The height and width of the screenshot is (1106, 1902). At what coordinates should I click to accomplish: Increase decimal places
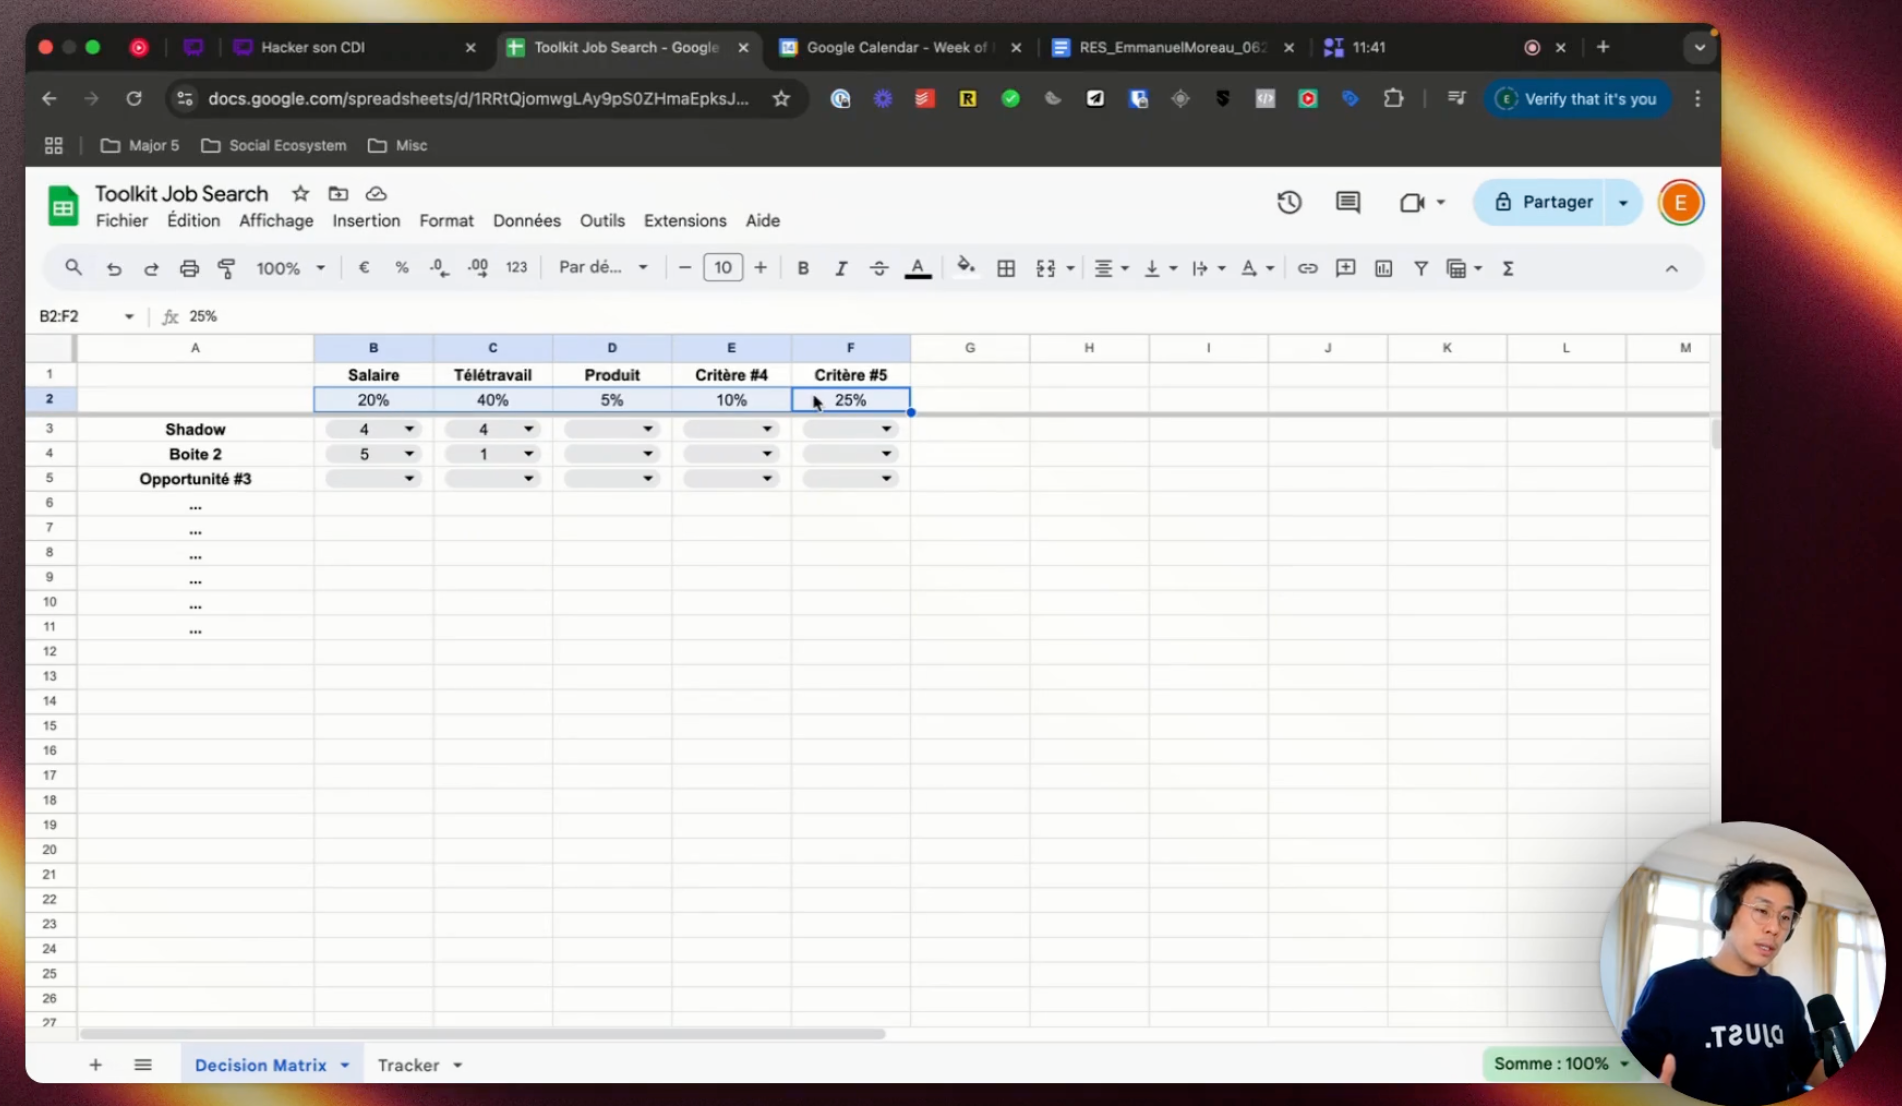pyautogui.click(x=478, y=268)
